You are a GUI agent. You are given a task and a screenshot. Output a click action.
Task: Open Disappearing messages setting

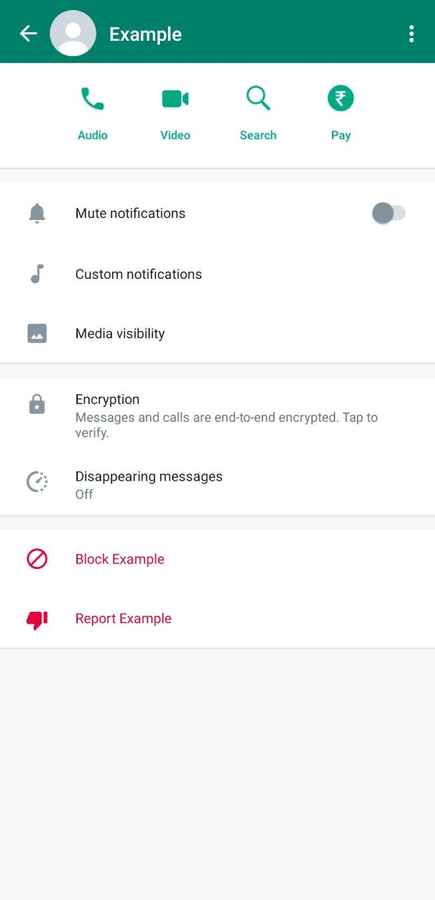(218, 484)
